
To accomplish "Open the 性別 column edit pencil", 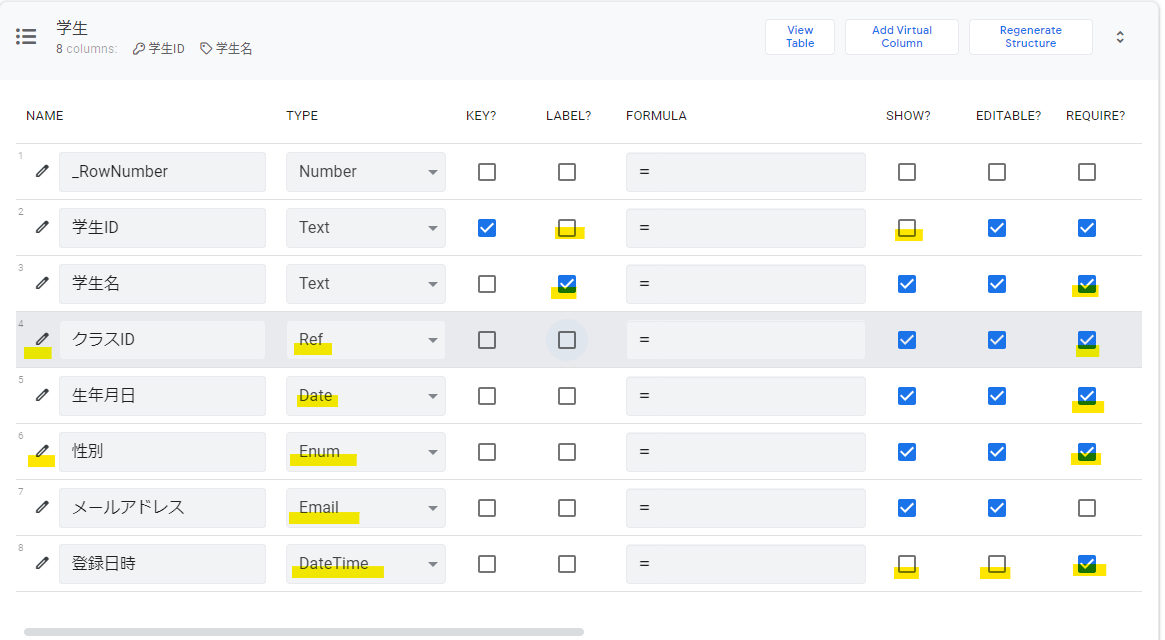I will [42, 451].
